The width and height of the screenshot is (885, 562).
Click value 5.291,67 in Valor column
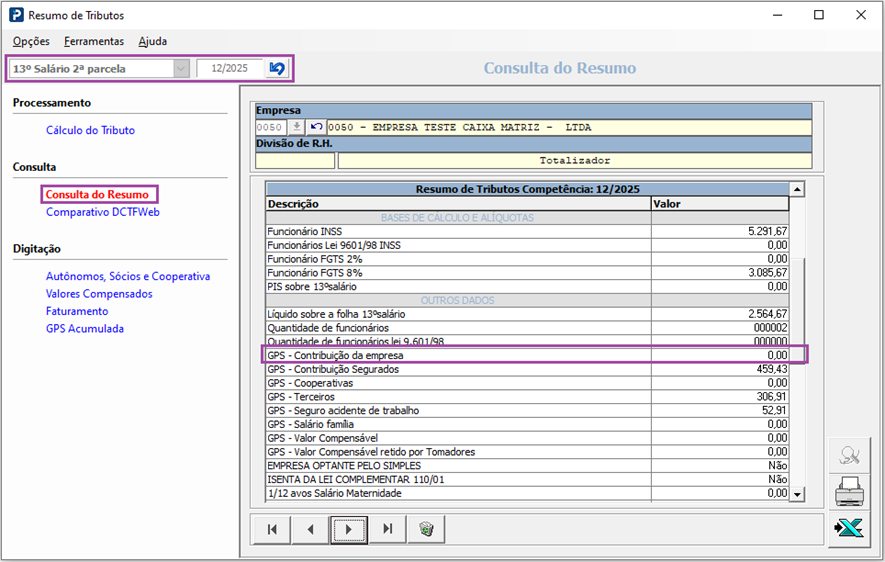[x=768, y=231]
